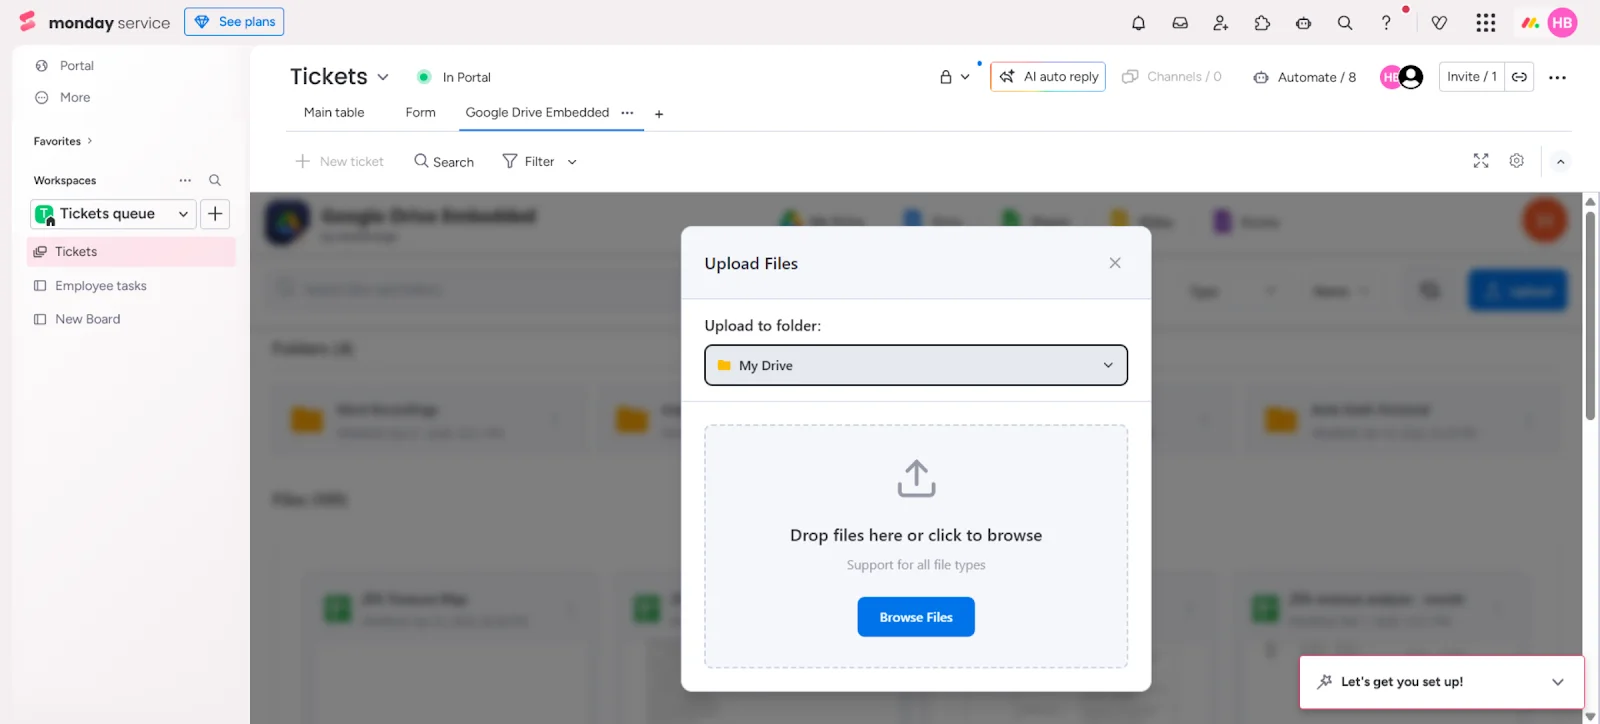Open the apps marketplace puzzle icon

click(x=1262, y=23)
